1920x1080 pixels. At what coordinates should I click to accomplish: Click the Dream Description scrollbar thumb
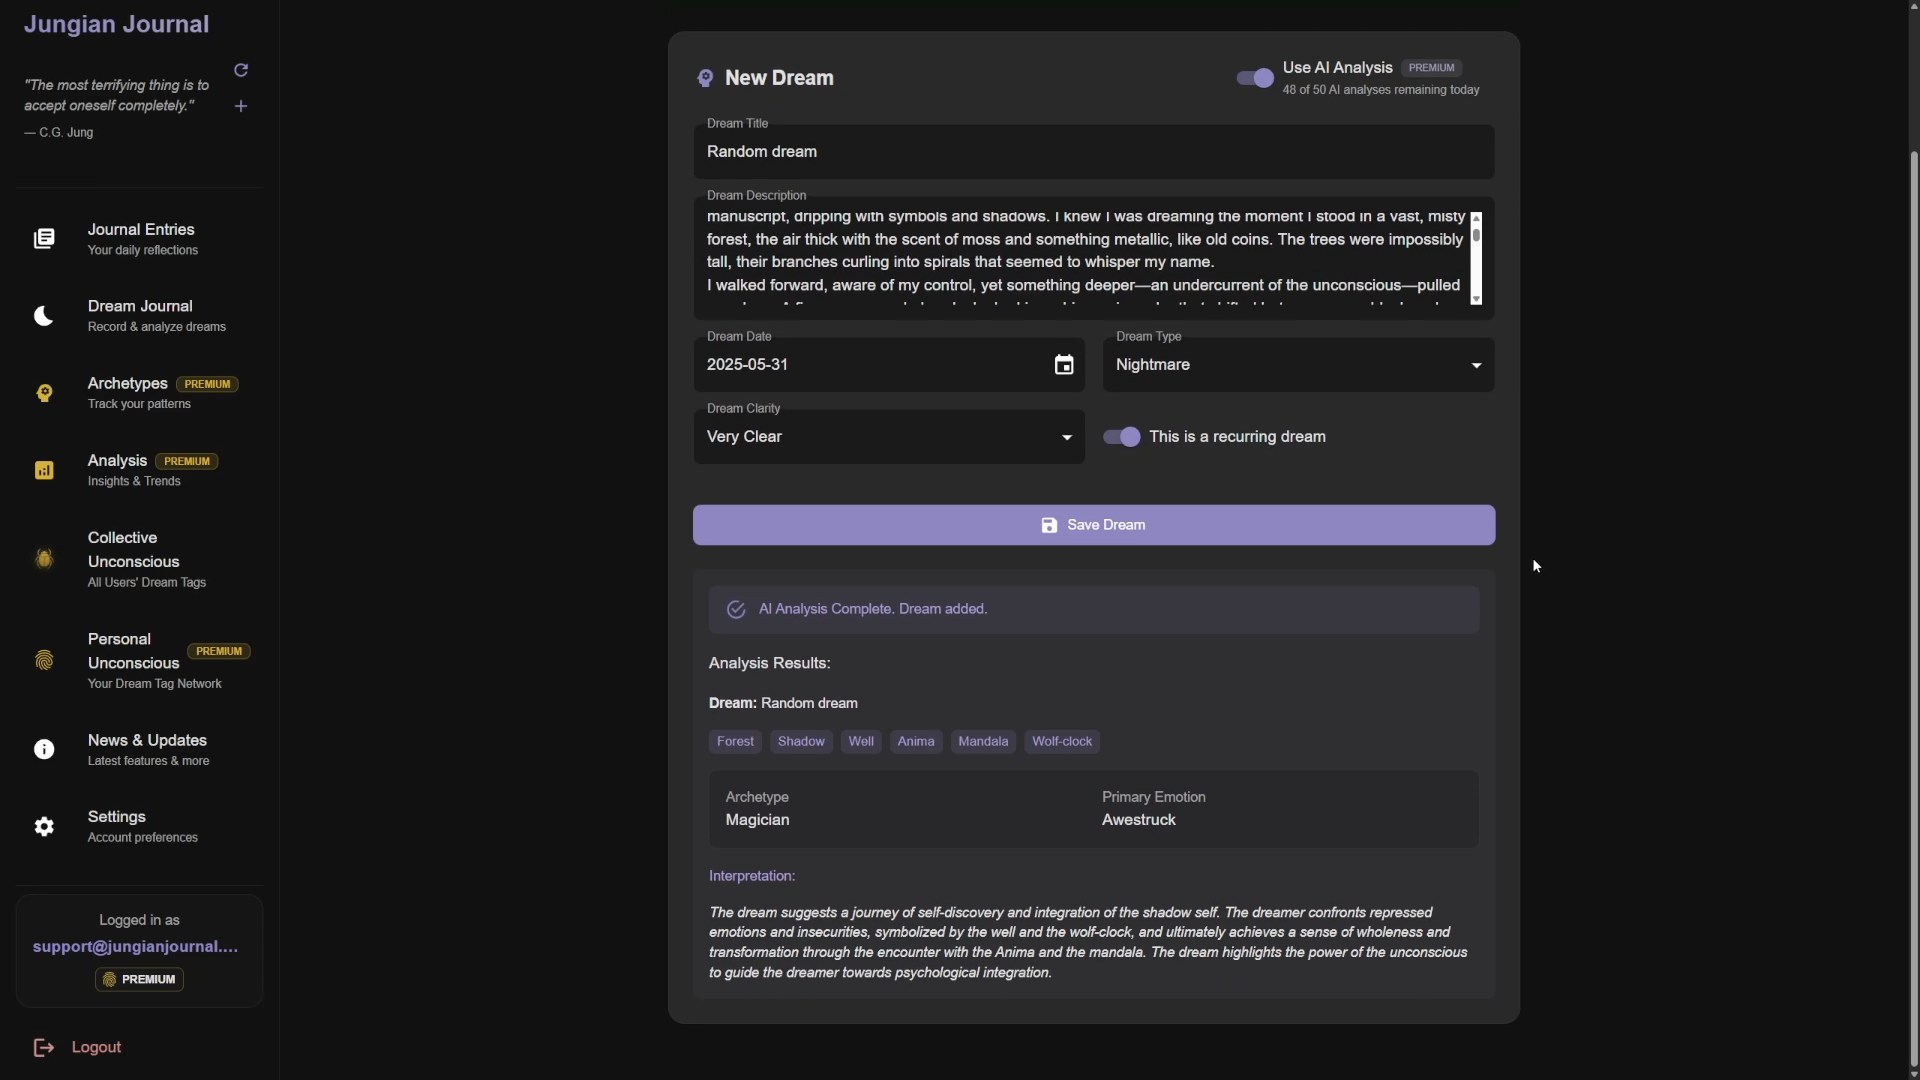(1476, 236)
